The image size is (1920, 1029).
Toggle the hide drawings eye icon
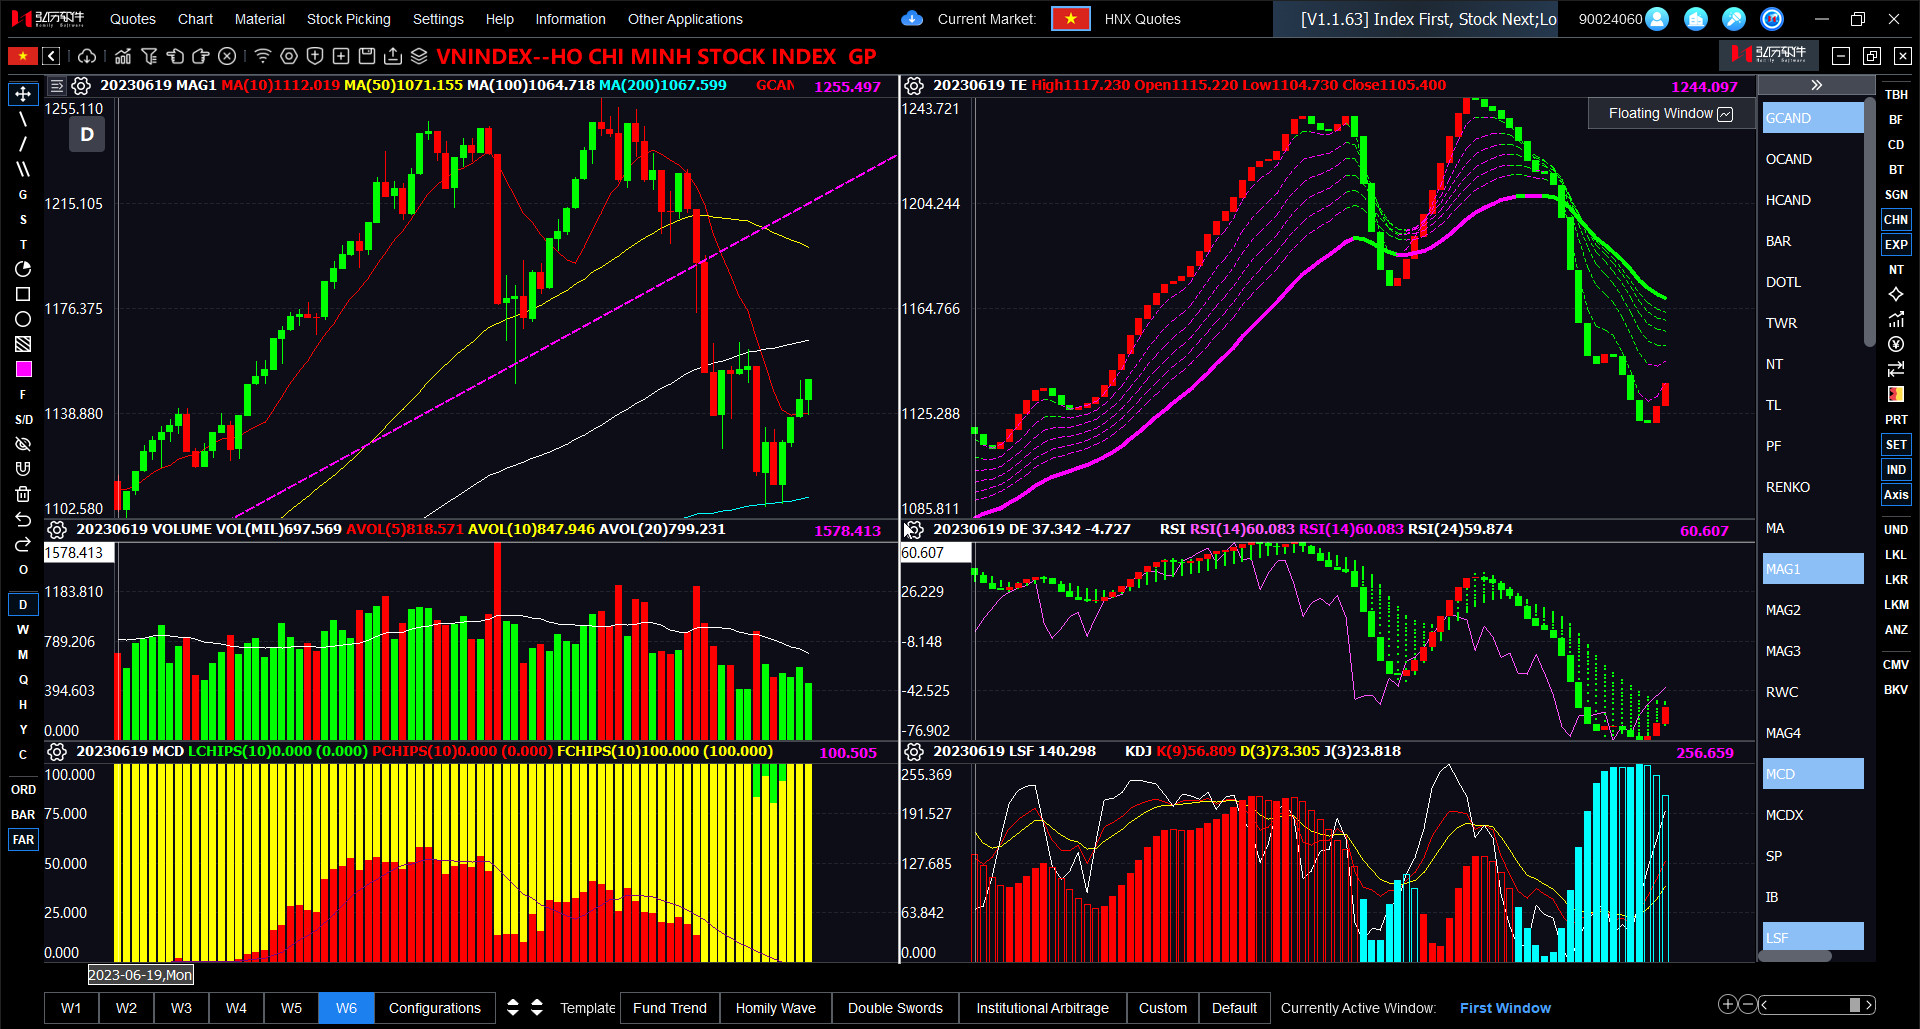(23, 444)
